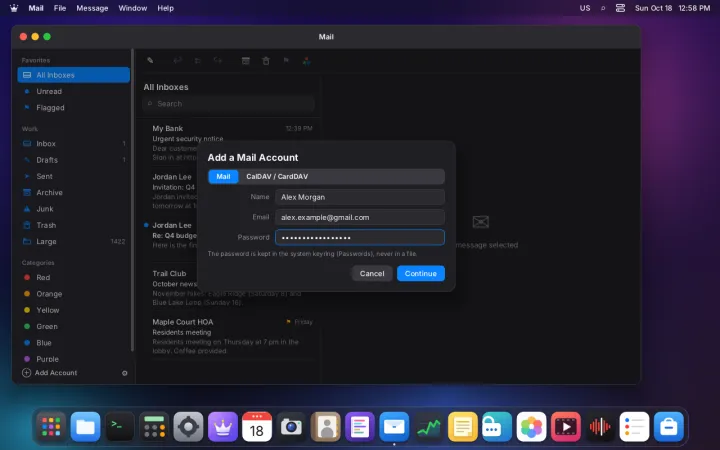Click the Password field
This screenshot has width=720, height=450.
tap(360, 238)
